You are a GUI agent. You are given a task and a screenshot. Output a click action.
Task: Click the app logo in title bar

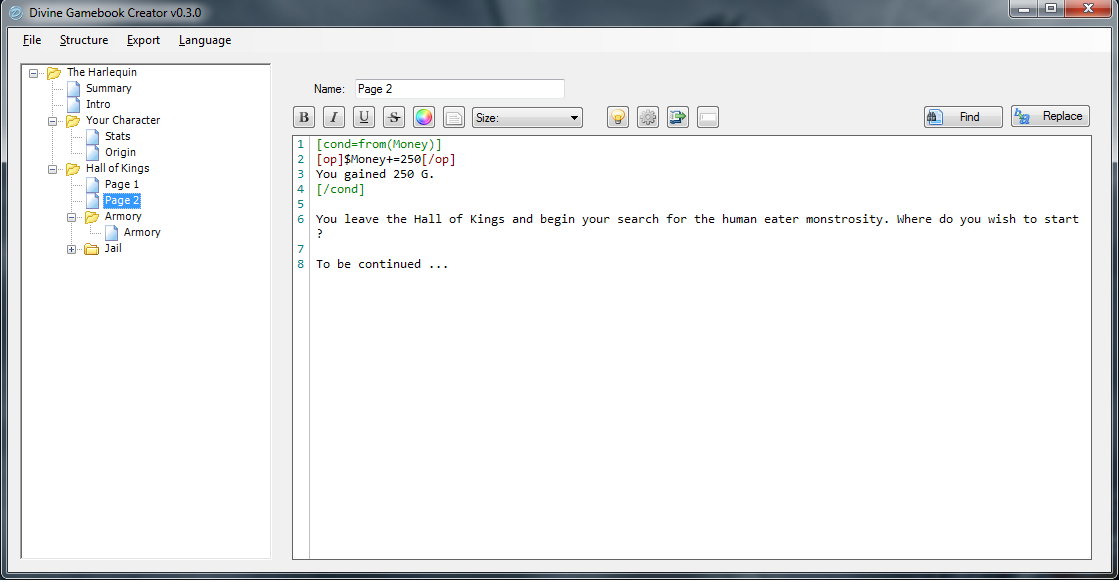[x=15, y=13]
